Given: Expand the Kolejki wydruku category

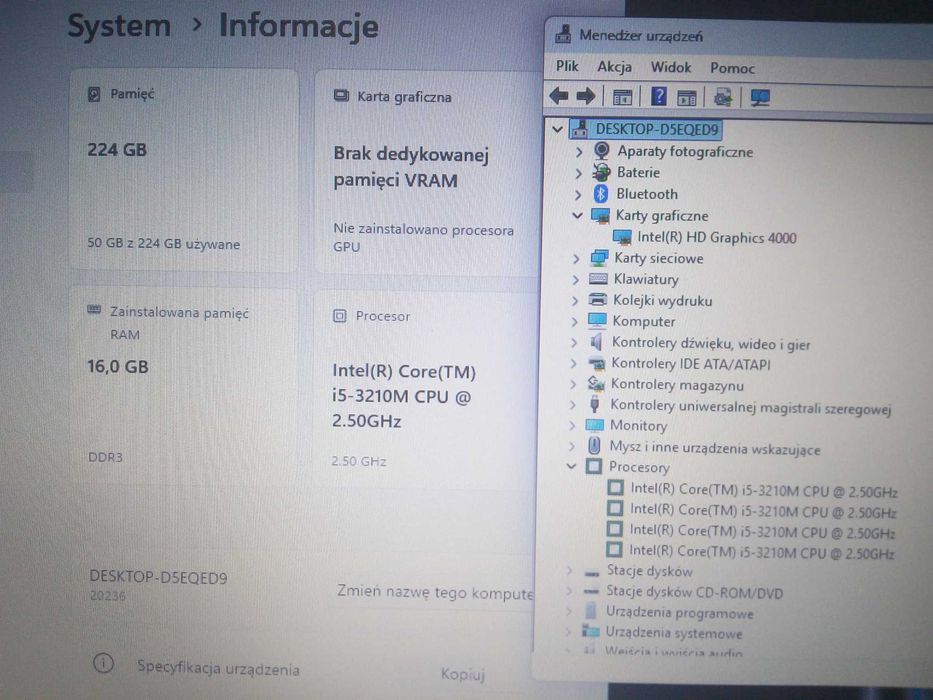Looking at the screenshot, I should [x=574, y=301].
